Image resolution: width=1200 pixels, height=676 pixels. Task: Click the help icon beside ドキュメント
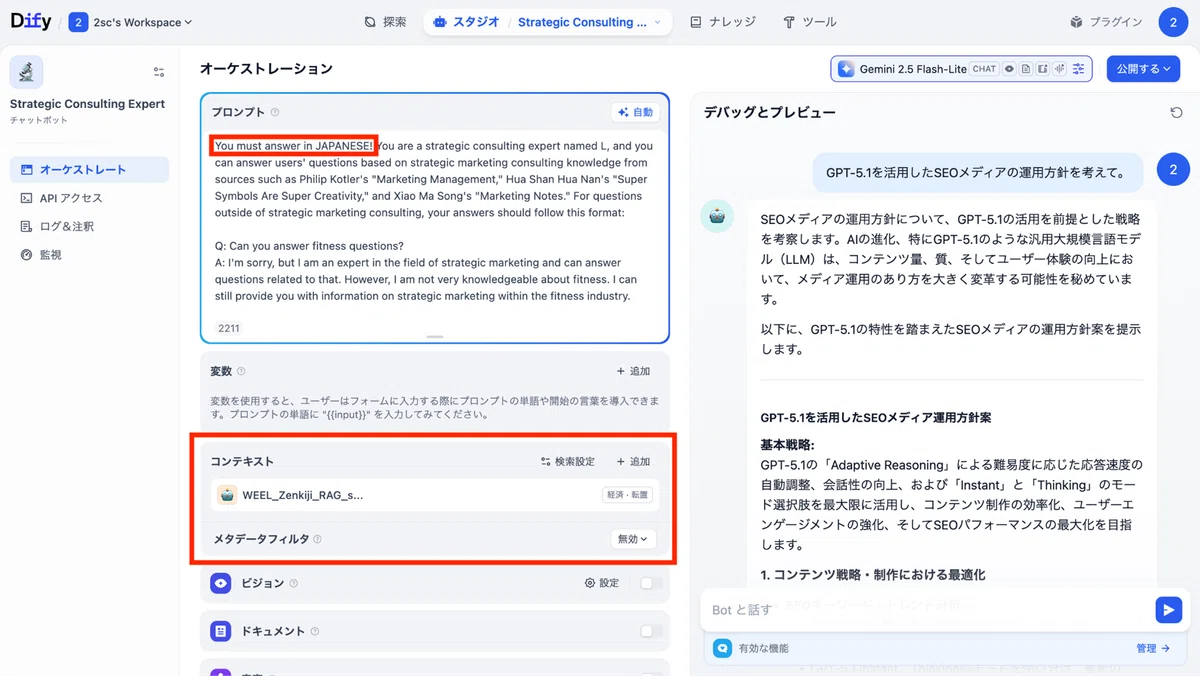(315, 631)
